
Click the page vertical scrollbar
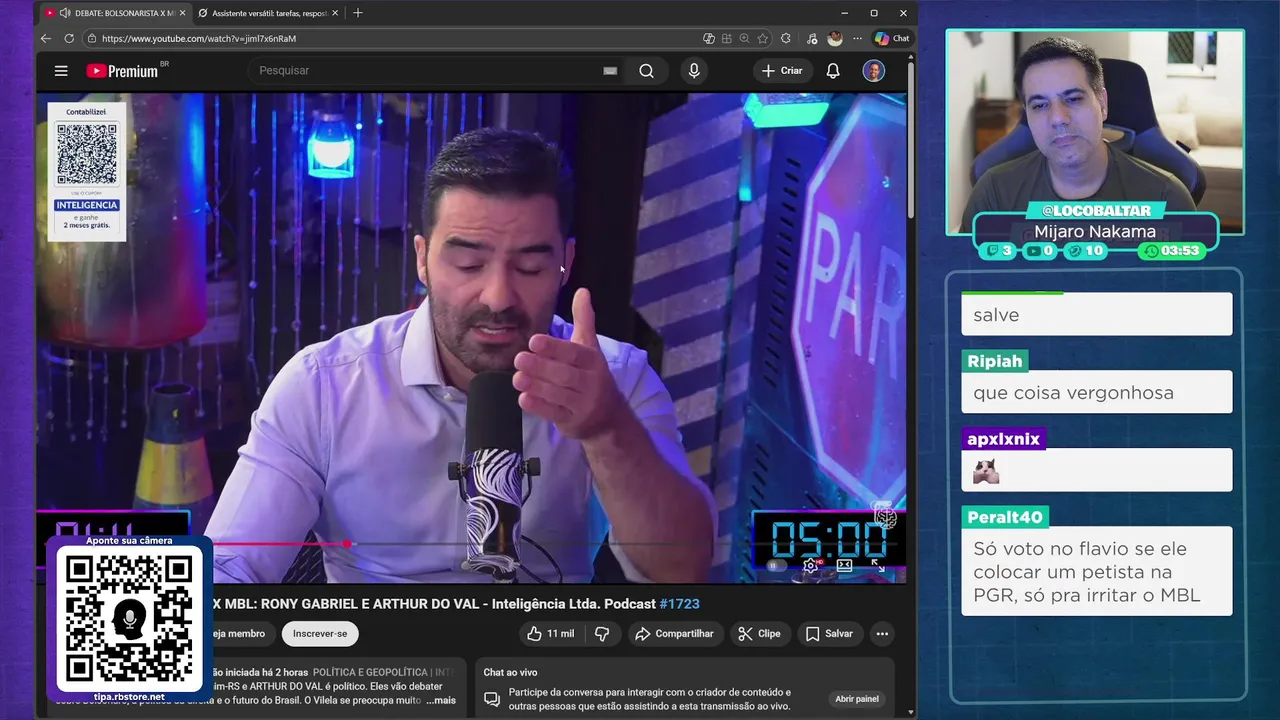point(910,140)
